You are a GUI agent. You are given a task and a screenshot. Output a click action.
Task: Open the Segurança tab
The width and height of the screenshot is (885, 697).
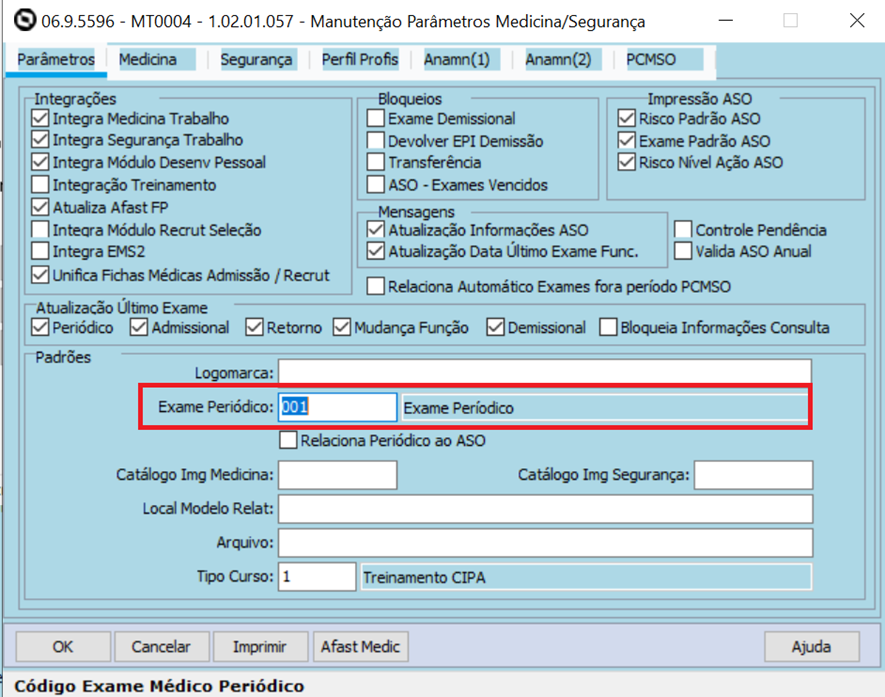(x=256, y=59)
